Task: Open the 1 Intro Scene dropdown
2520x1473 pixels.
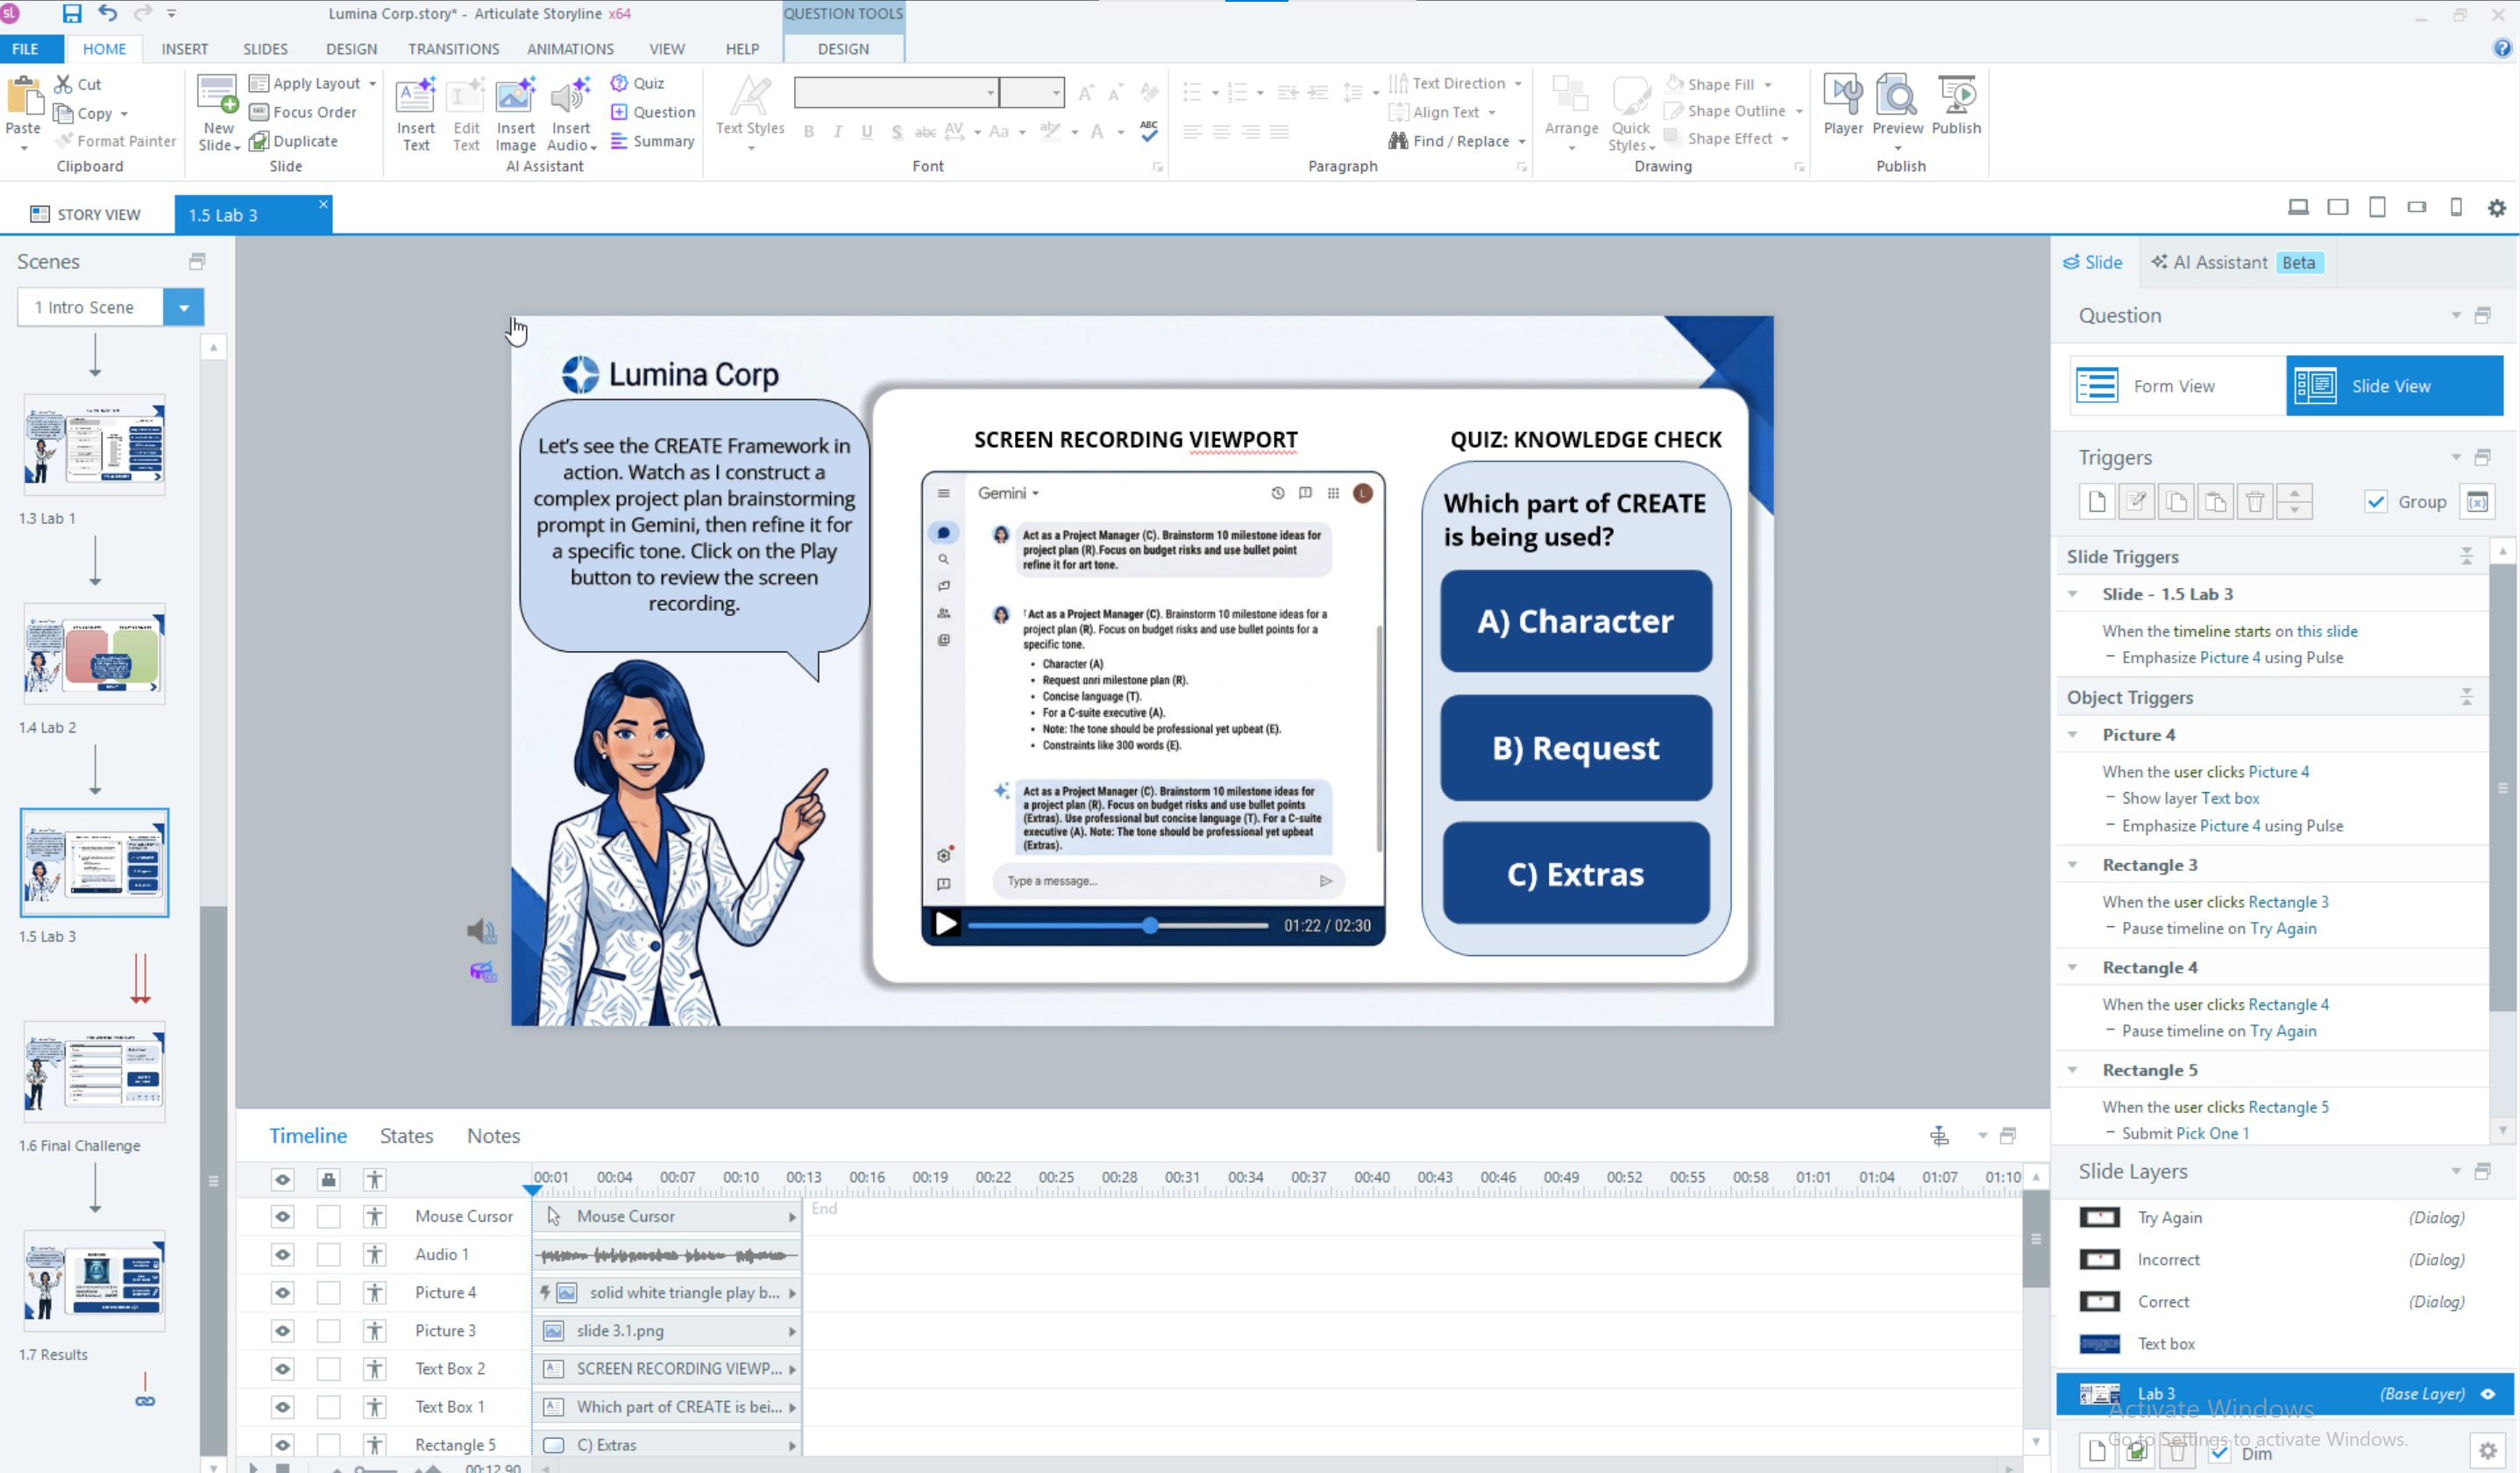Action: pos(184,307)
